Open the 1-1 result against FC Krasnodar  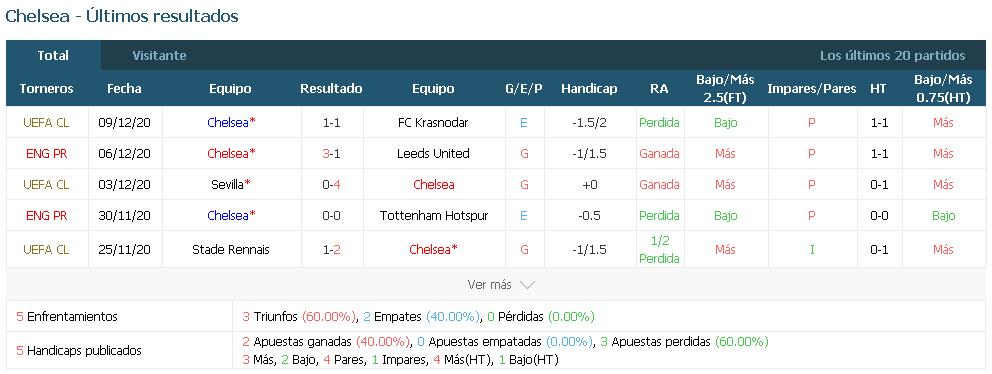click(332, 123)
